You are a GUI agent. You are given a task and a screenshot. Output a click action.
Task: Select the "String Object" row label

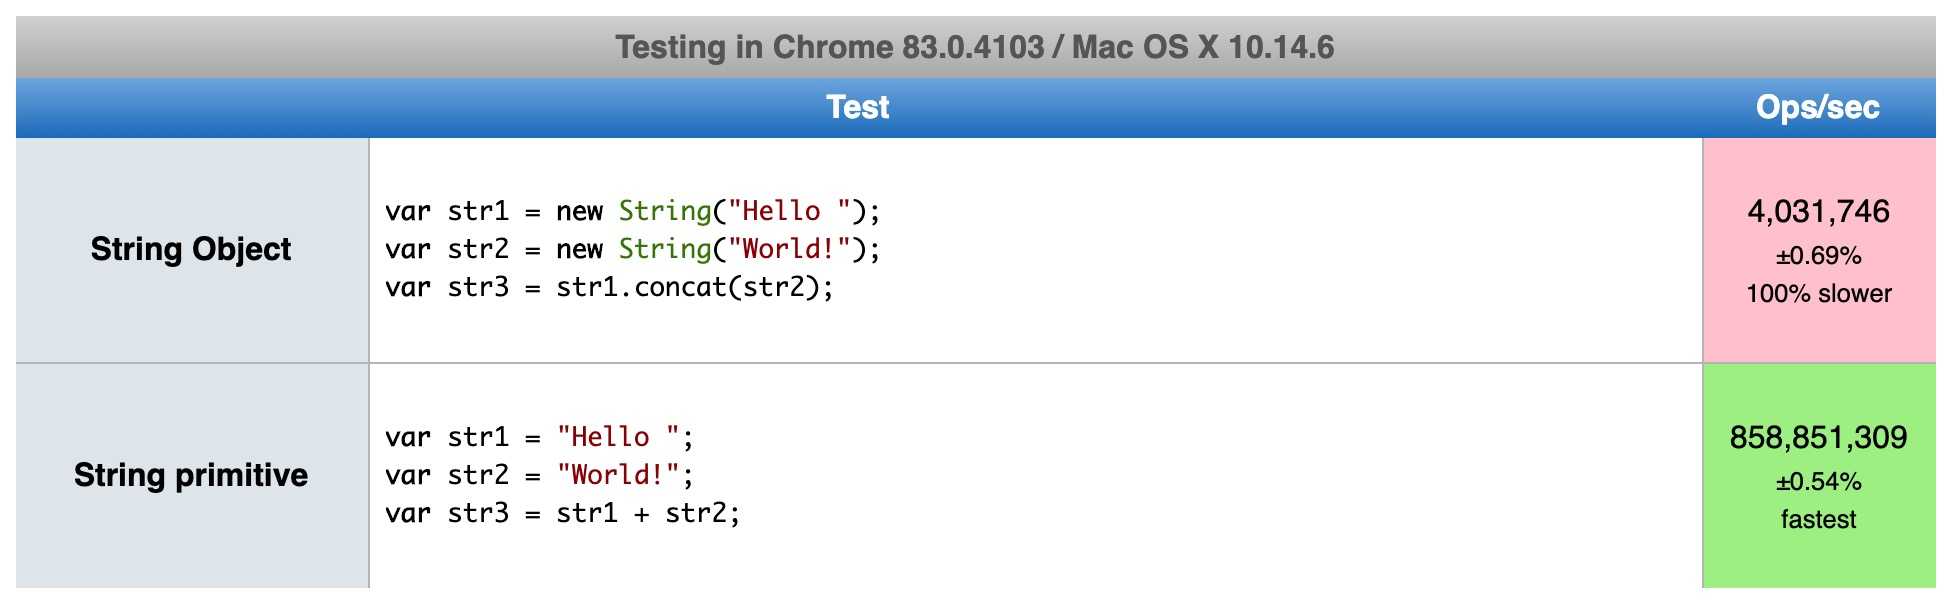tap(191, 249)
